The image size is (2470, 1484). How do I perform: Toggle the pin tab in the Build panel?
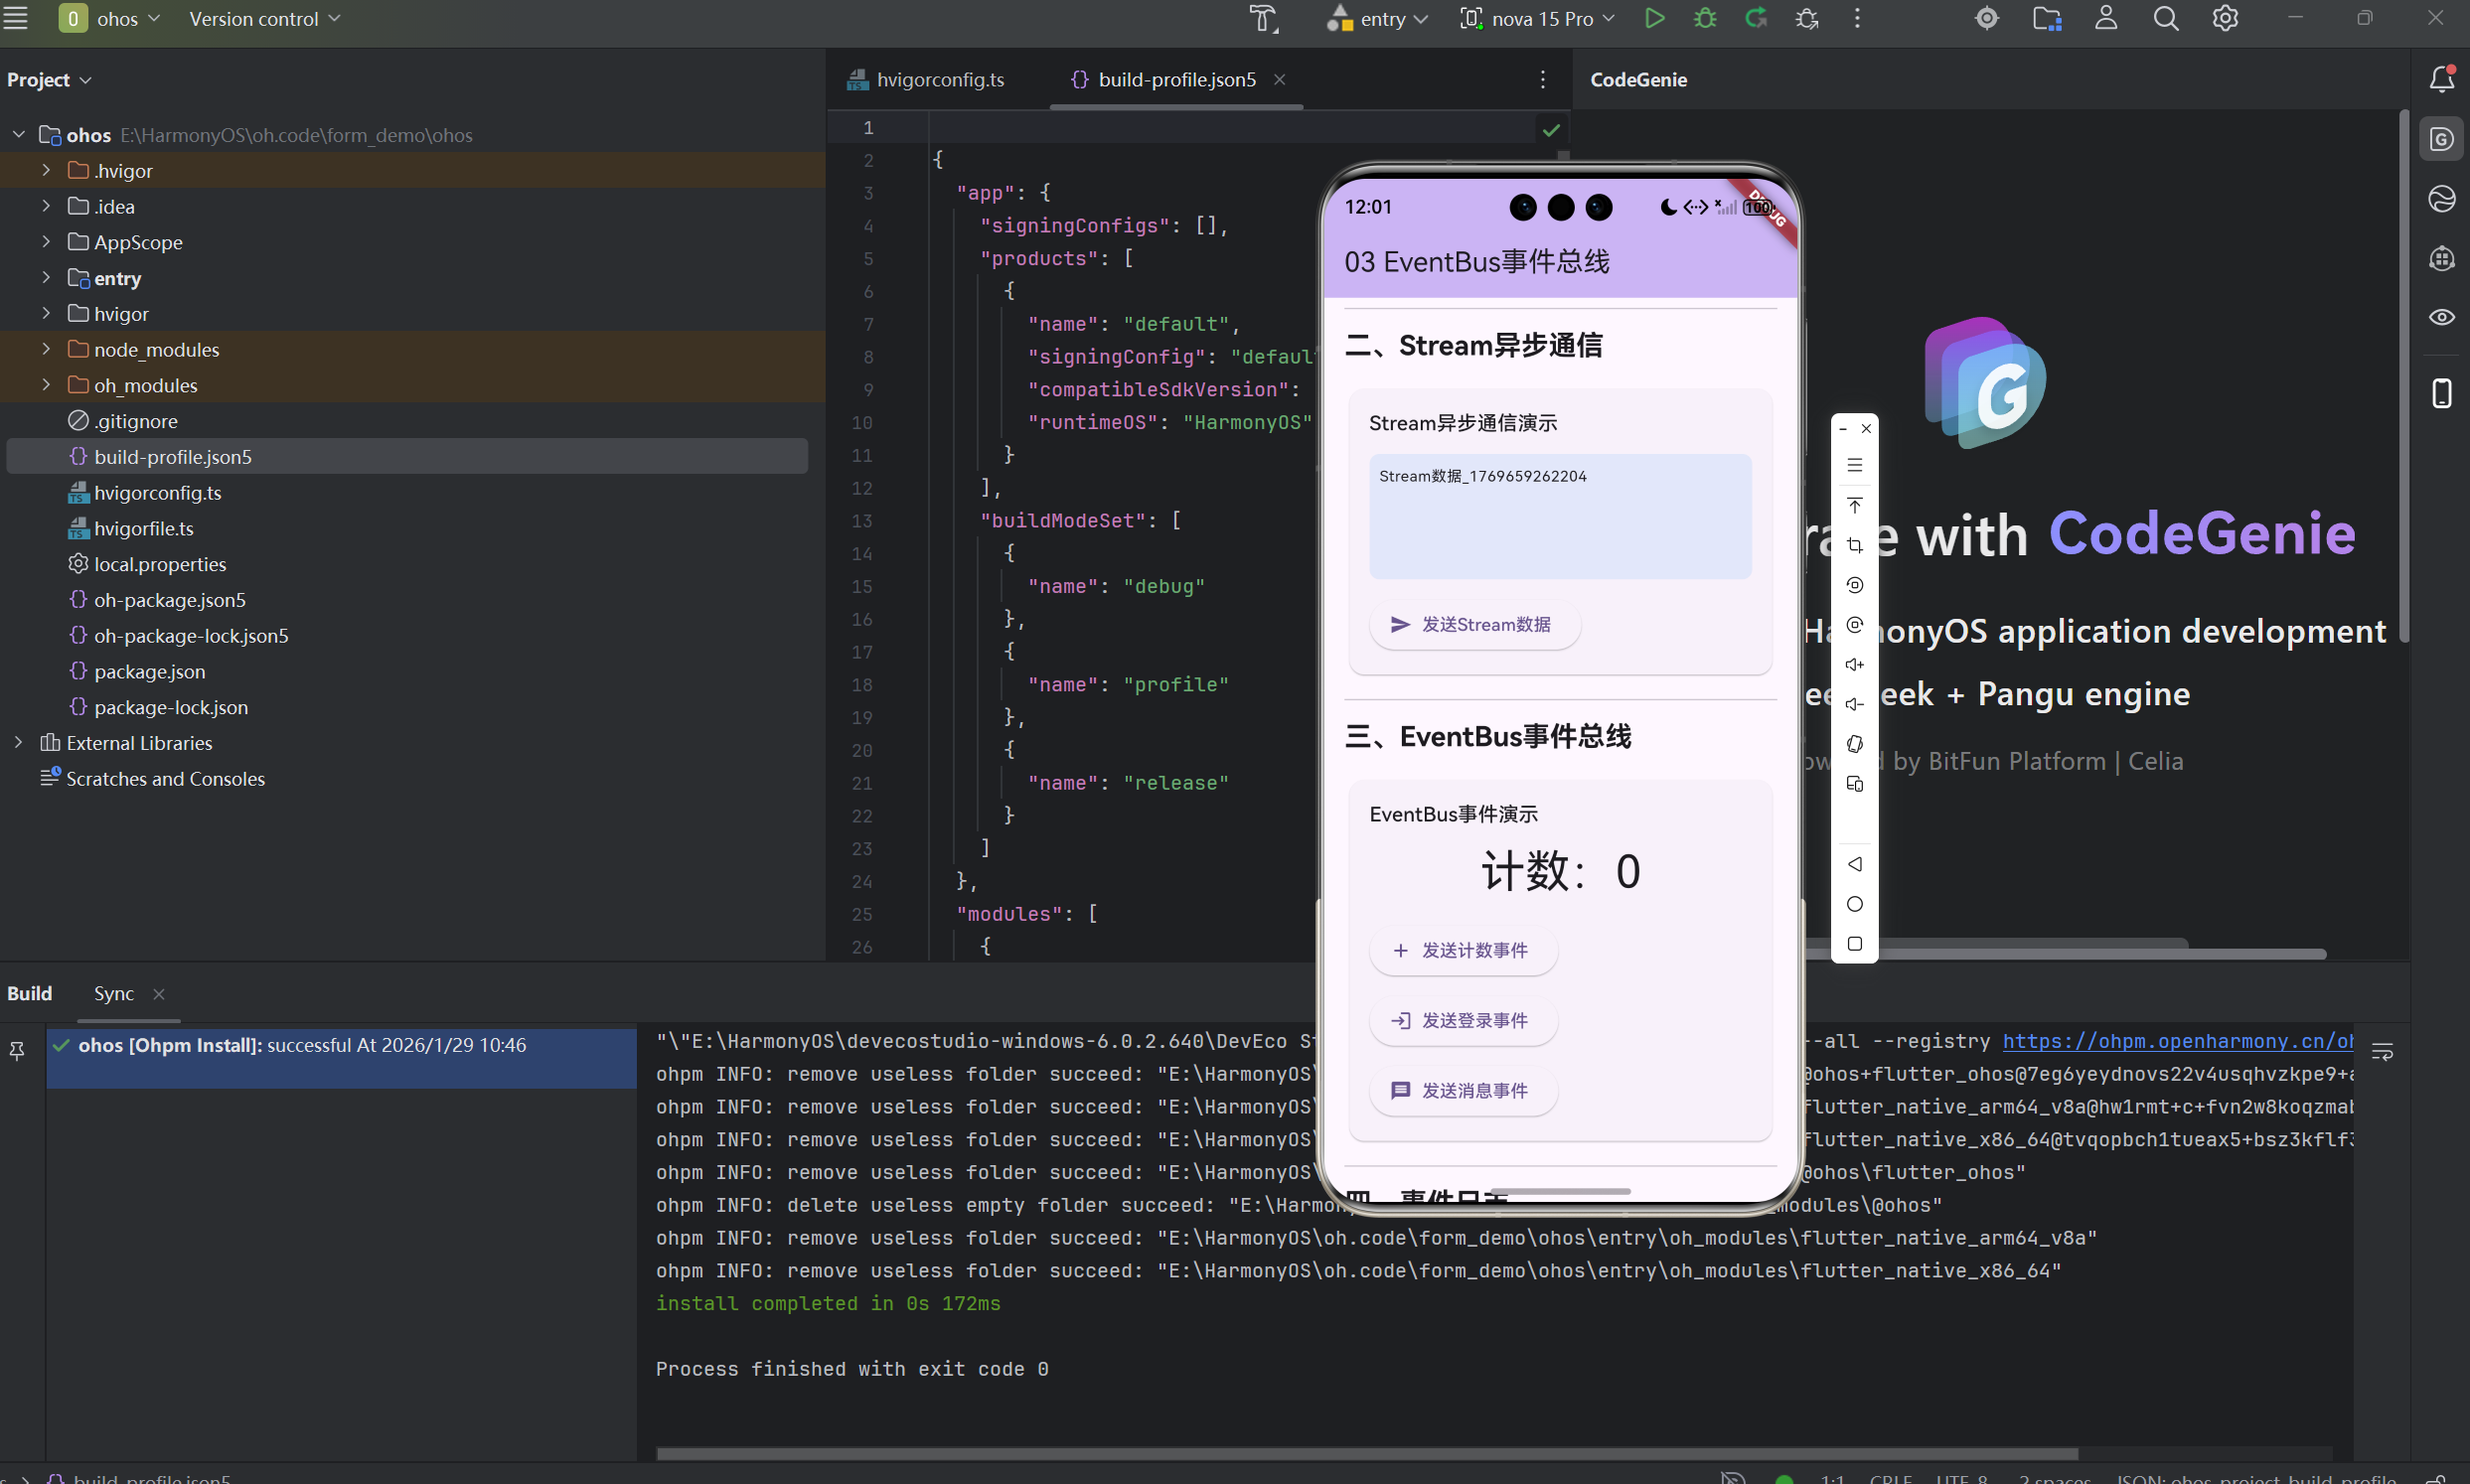pos(17,1050)
